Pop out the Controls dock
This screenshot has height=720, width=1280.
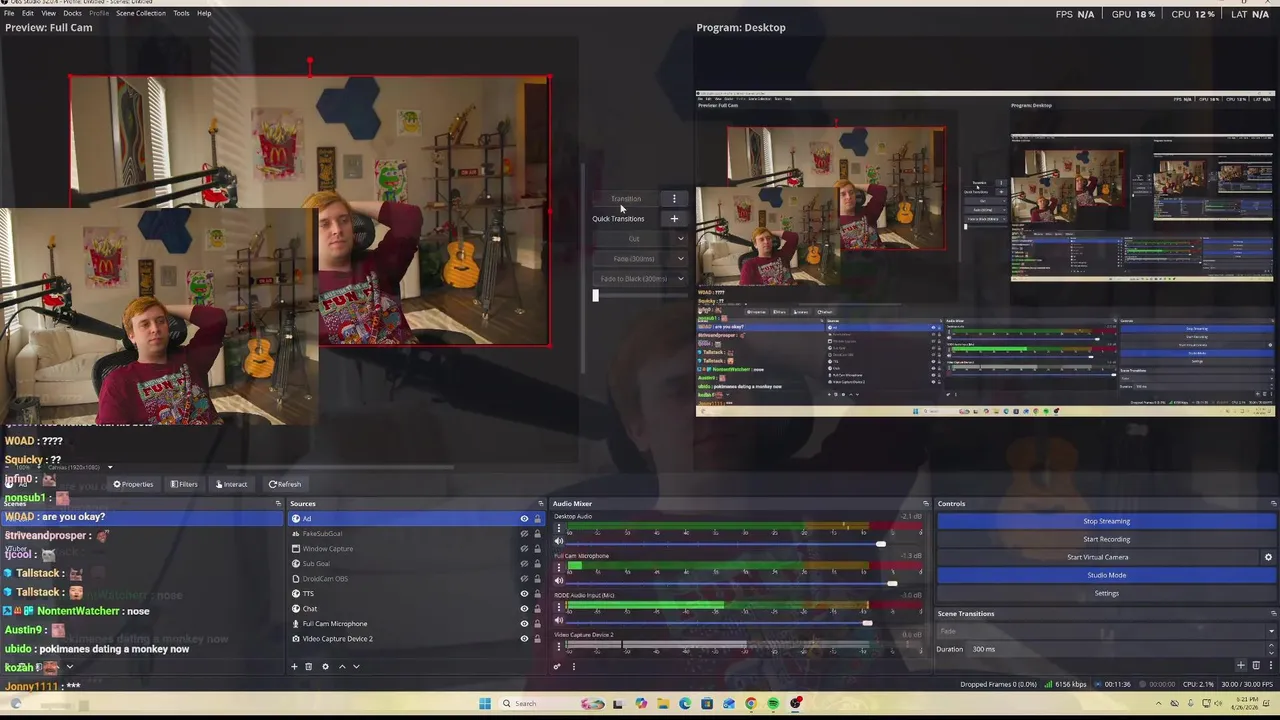click(1273, 503)
